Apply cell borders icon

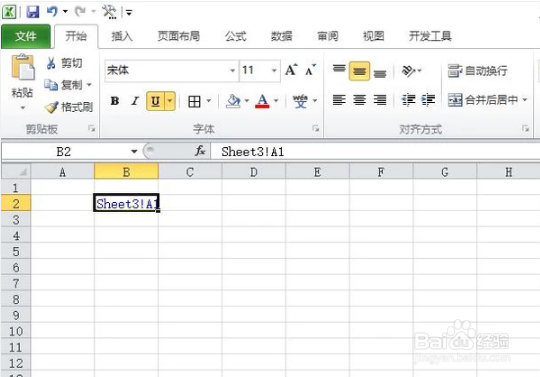[x=195, y=101]
